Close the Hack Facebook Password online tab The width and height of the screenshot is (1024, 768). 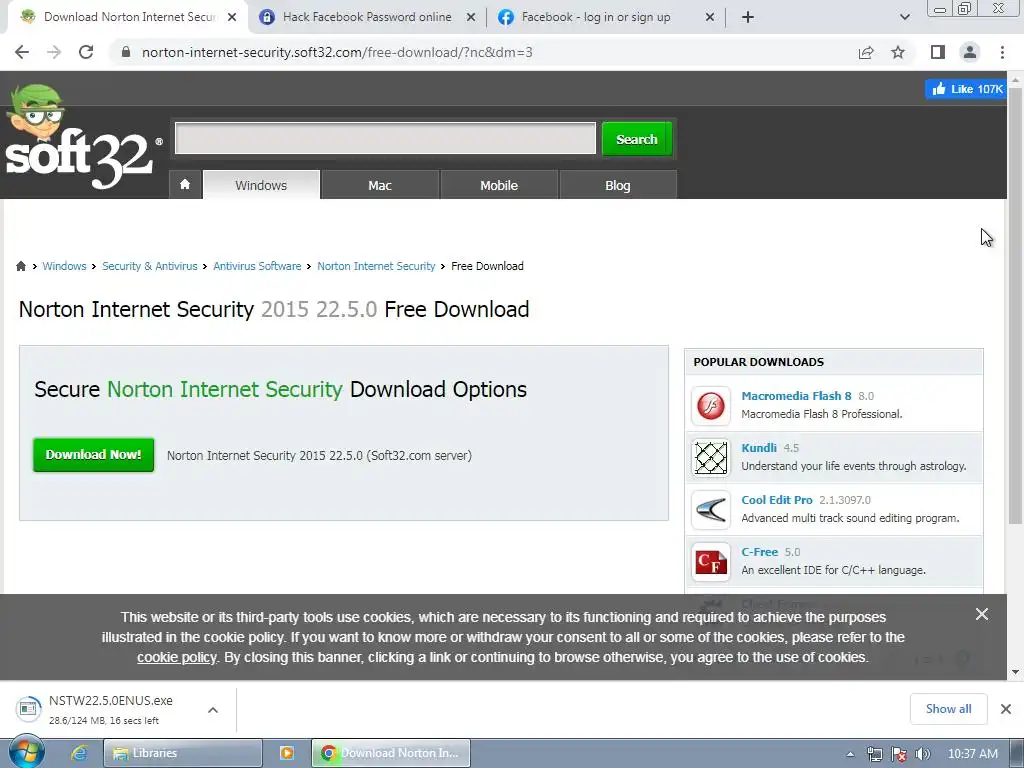(x=471, y=18)
